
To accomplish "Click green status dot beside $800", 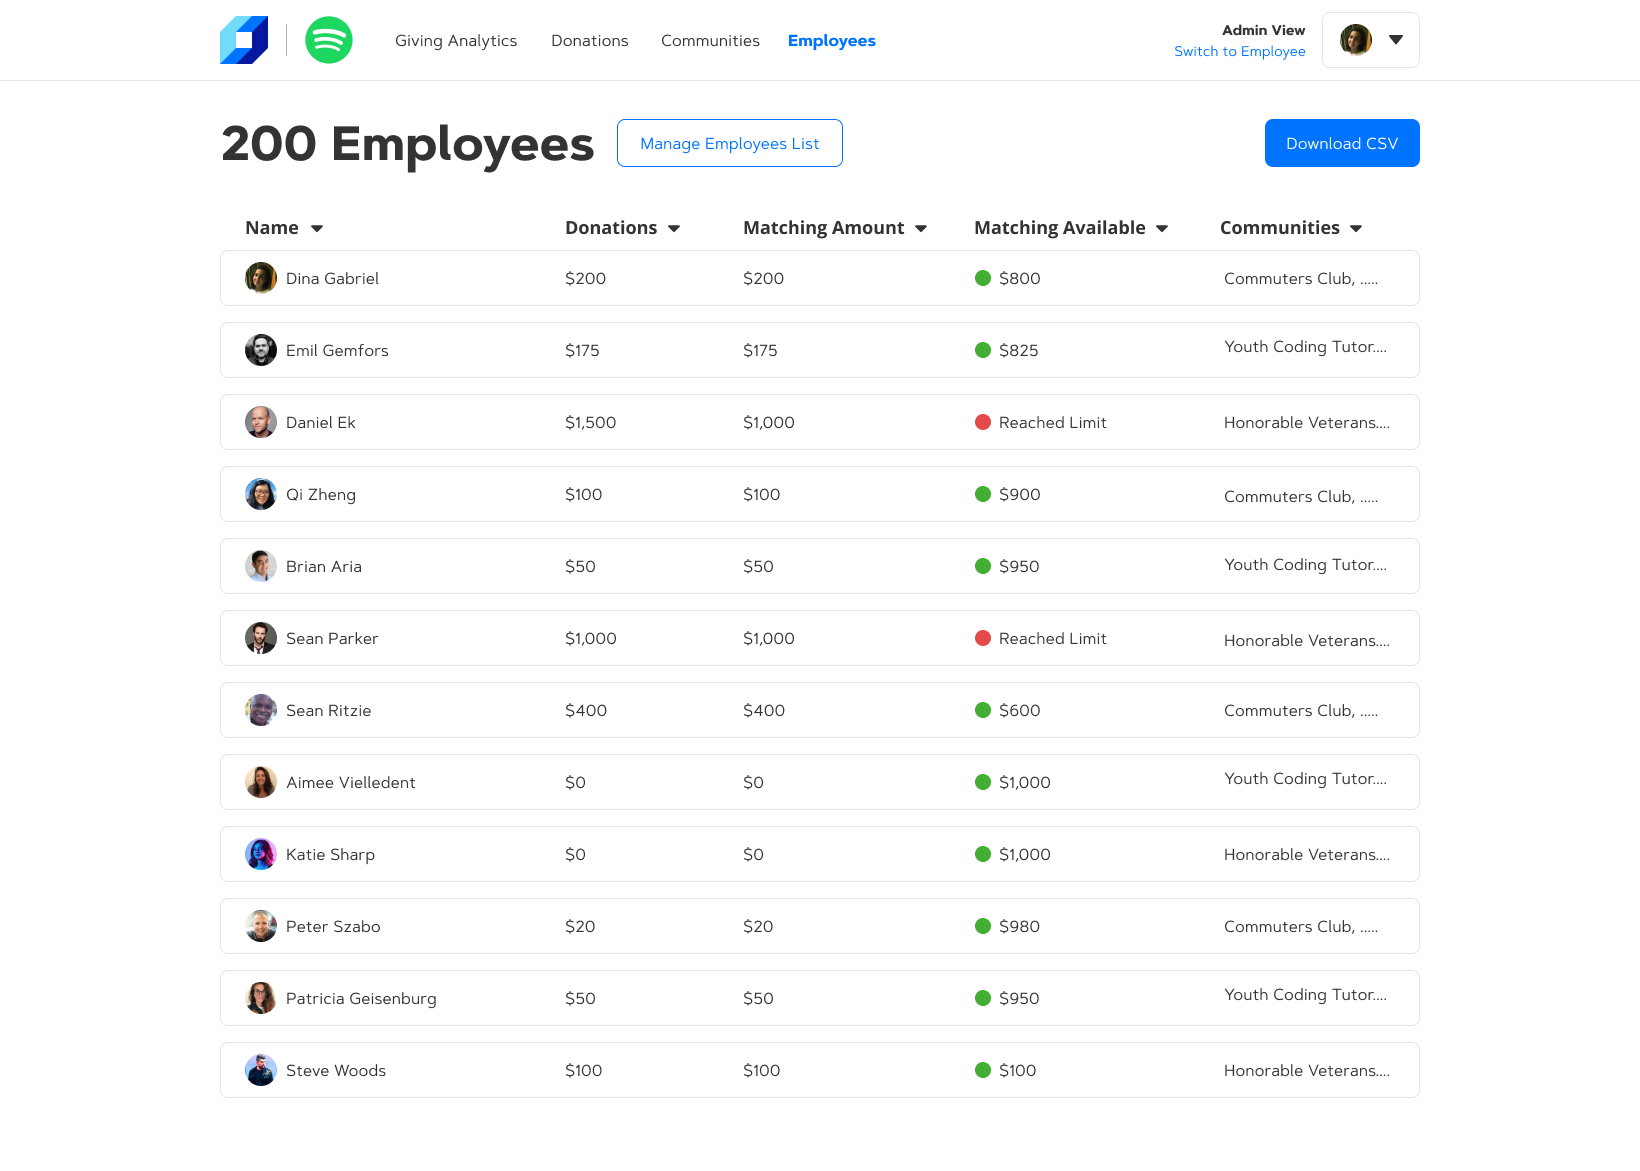I will (x=983, y=278).
